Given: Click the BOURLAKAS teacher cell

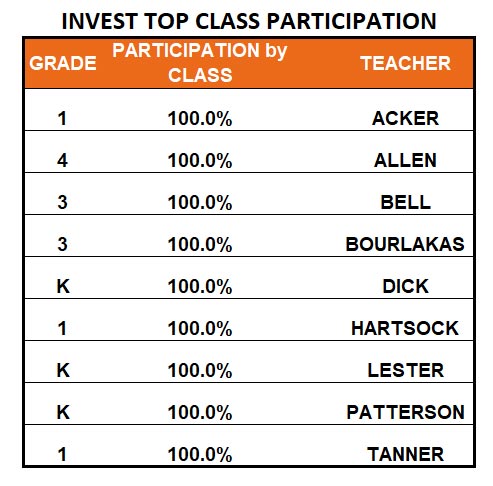Looking at the screenshot, I should [405, 244].
